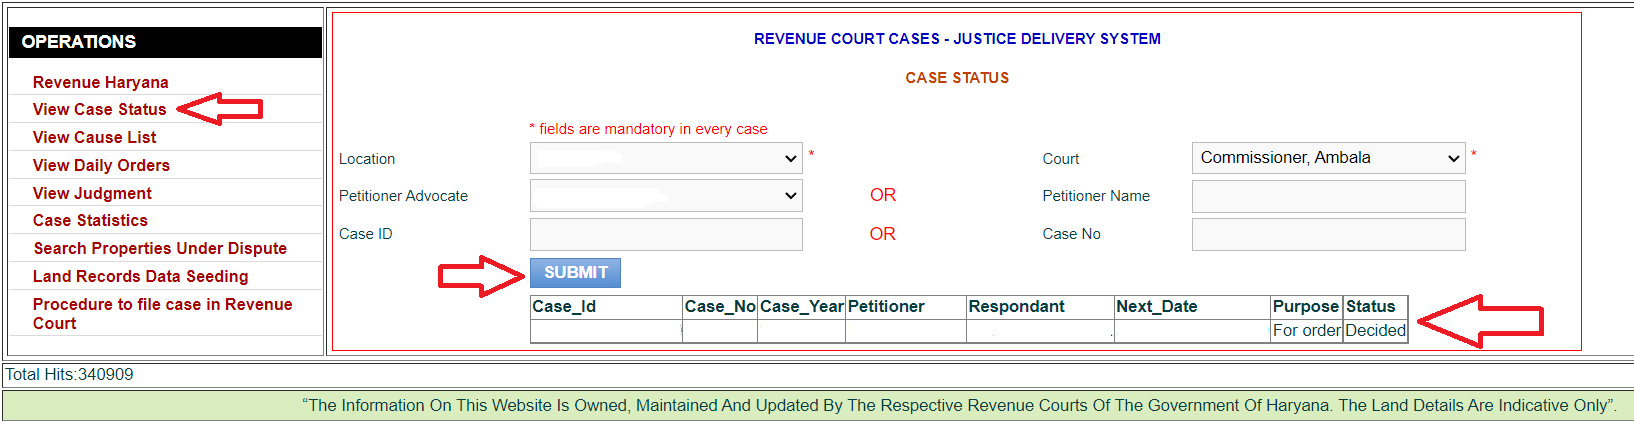Open View Cause List
1634x421 pixels.
(x=94, y=137)
